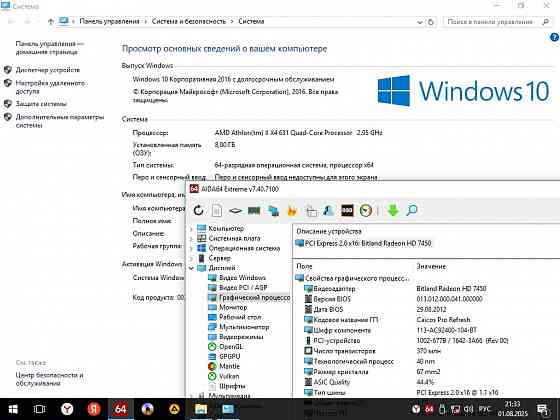The image size is (560, 420).
Task: Click the AIDA64 refresh toolbar icon
Action: [198, 210]
